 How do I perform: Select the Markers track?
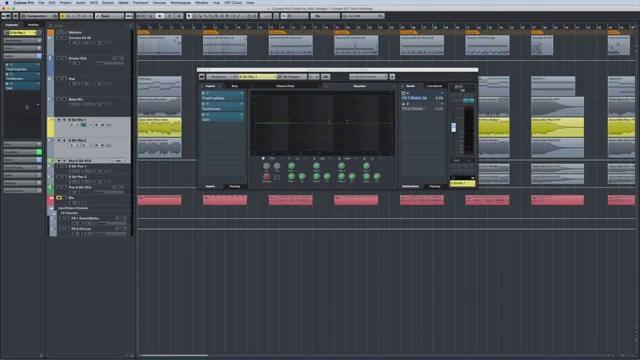[75, 32]
